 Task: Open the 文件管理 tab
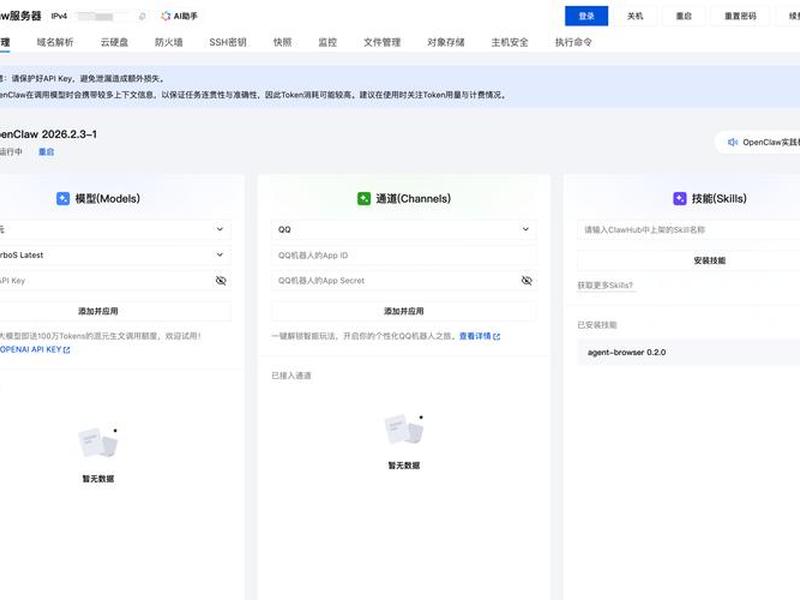click(382, 42)
